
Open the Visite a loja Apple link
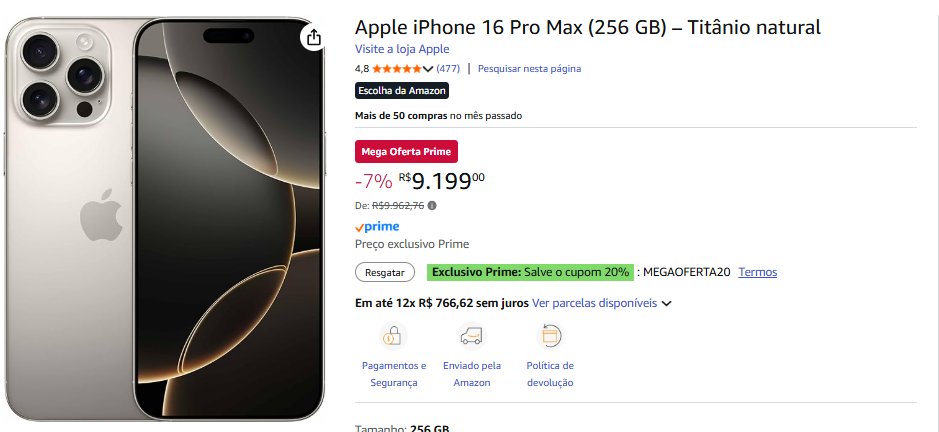pos(402,49)
